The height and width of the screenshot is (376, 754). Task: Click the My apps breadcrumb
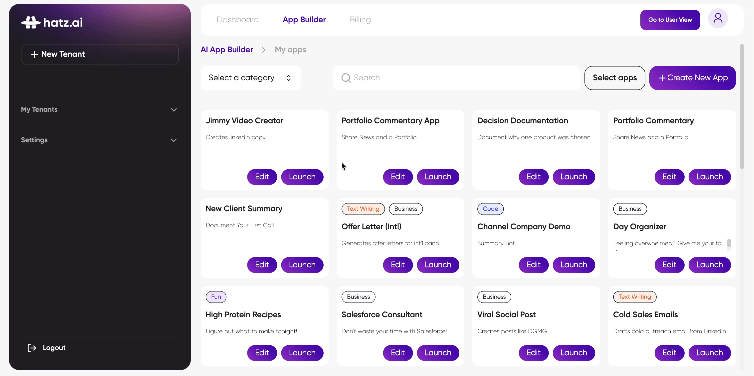tap(290, 50)
